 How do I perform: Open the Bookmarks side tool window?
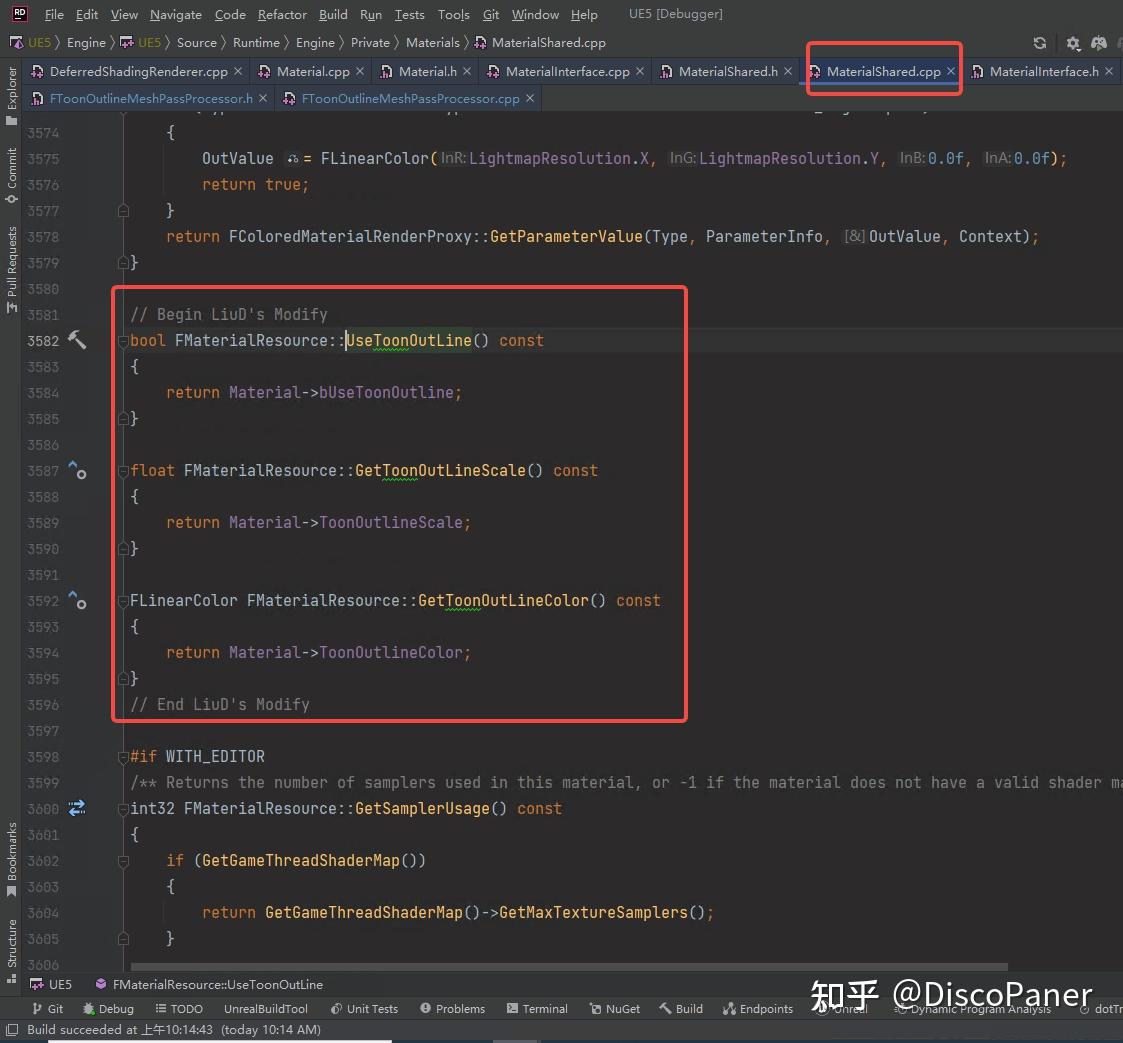(11, 859)
